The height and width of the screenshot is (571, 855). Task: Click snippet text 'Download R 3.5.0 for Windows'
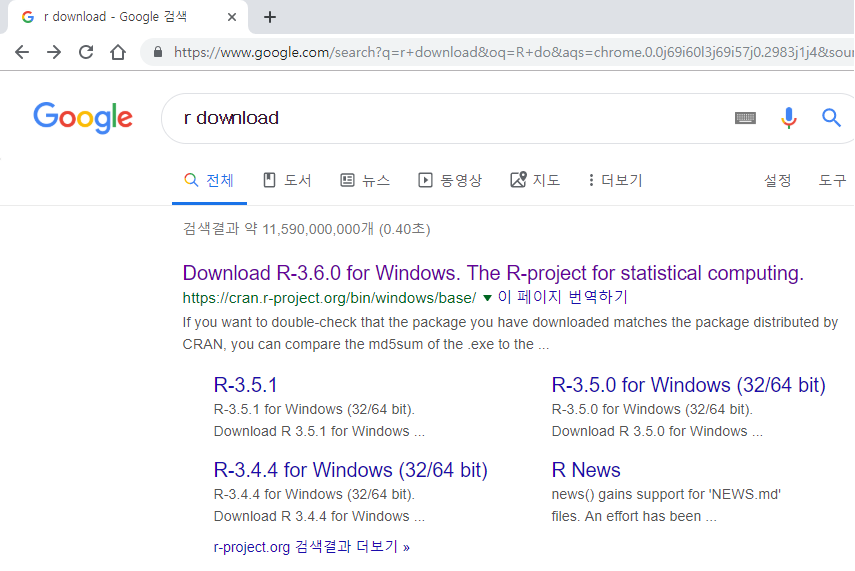(649, 431)
